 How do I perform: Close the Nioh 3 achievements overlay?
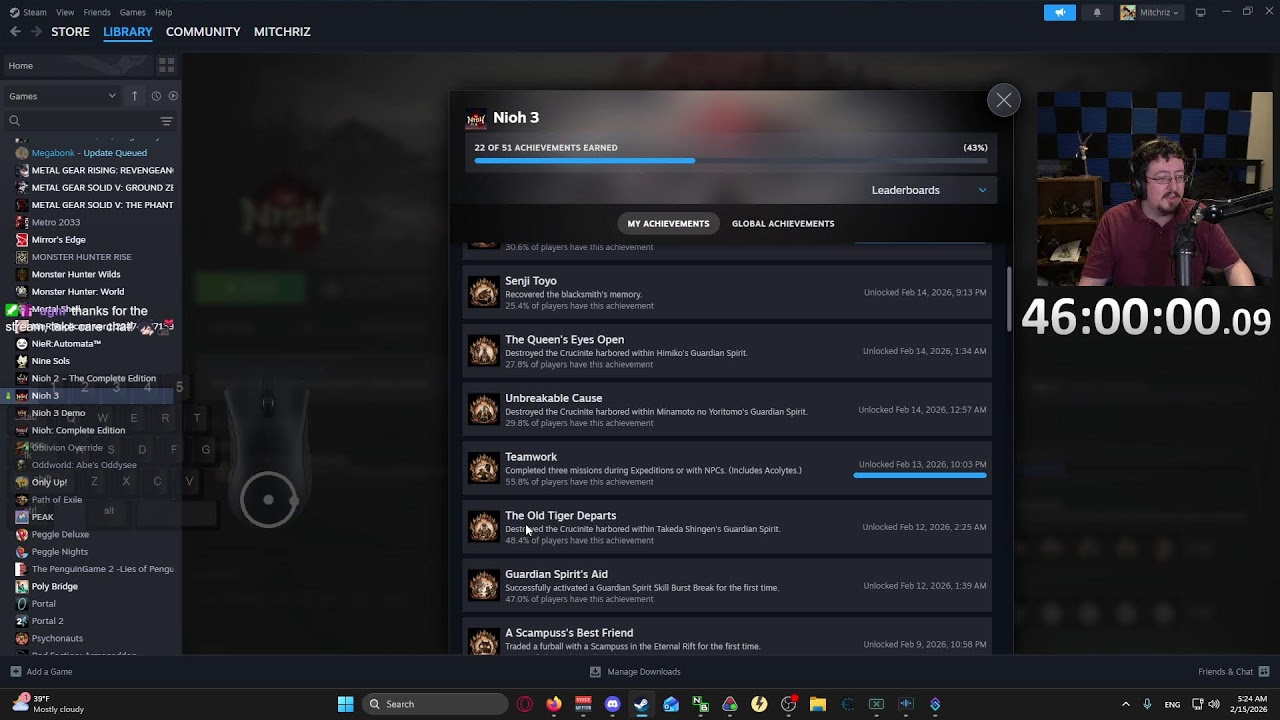1004,100
